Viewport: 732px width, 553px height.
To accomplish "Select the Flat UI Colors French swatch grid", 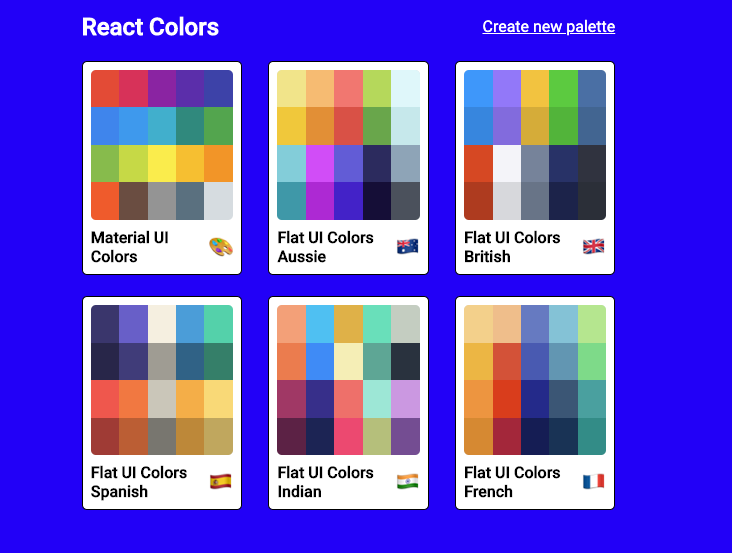I will [535, 380].
